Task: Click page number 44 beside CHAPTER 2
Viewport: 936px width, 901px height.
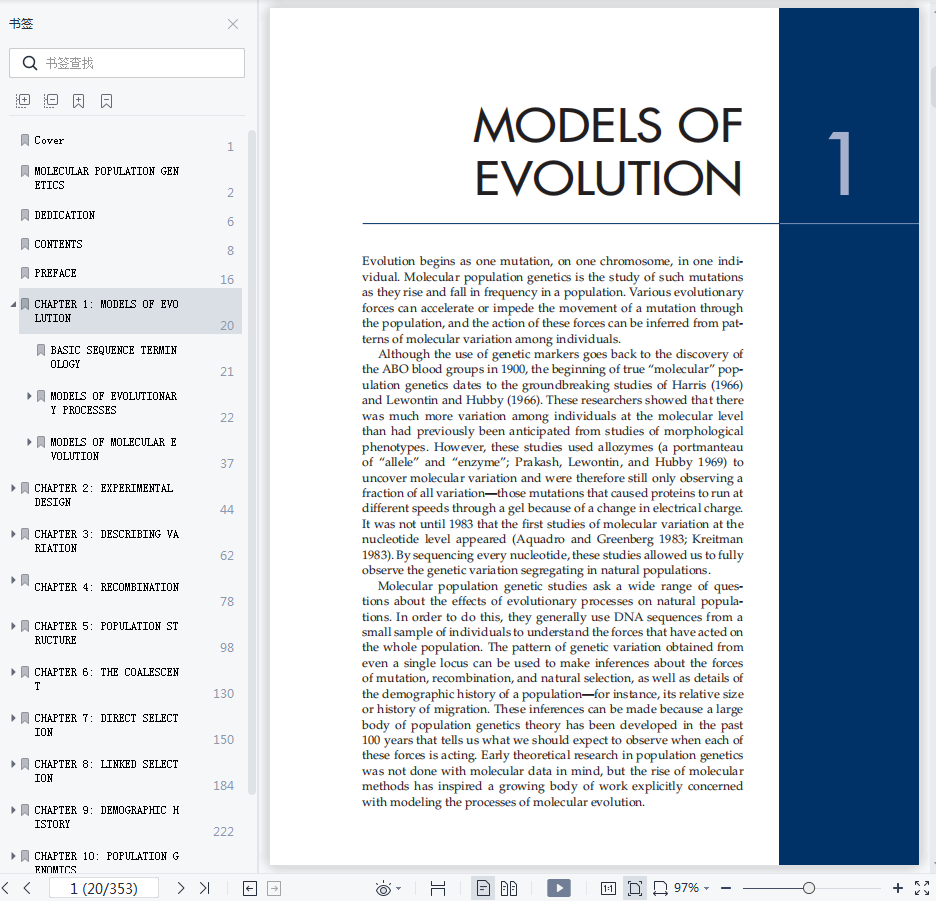Action: pos(227,510)
